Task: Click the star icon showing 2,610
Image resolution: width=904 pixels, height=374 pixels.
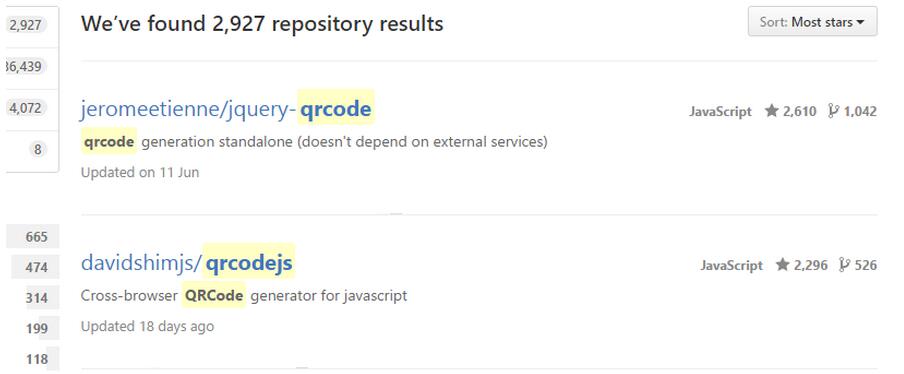Action: (771, 111)
